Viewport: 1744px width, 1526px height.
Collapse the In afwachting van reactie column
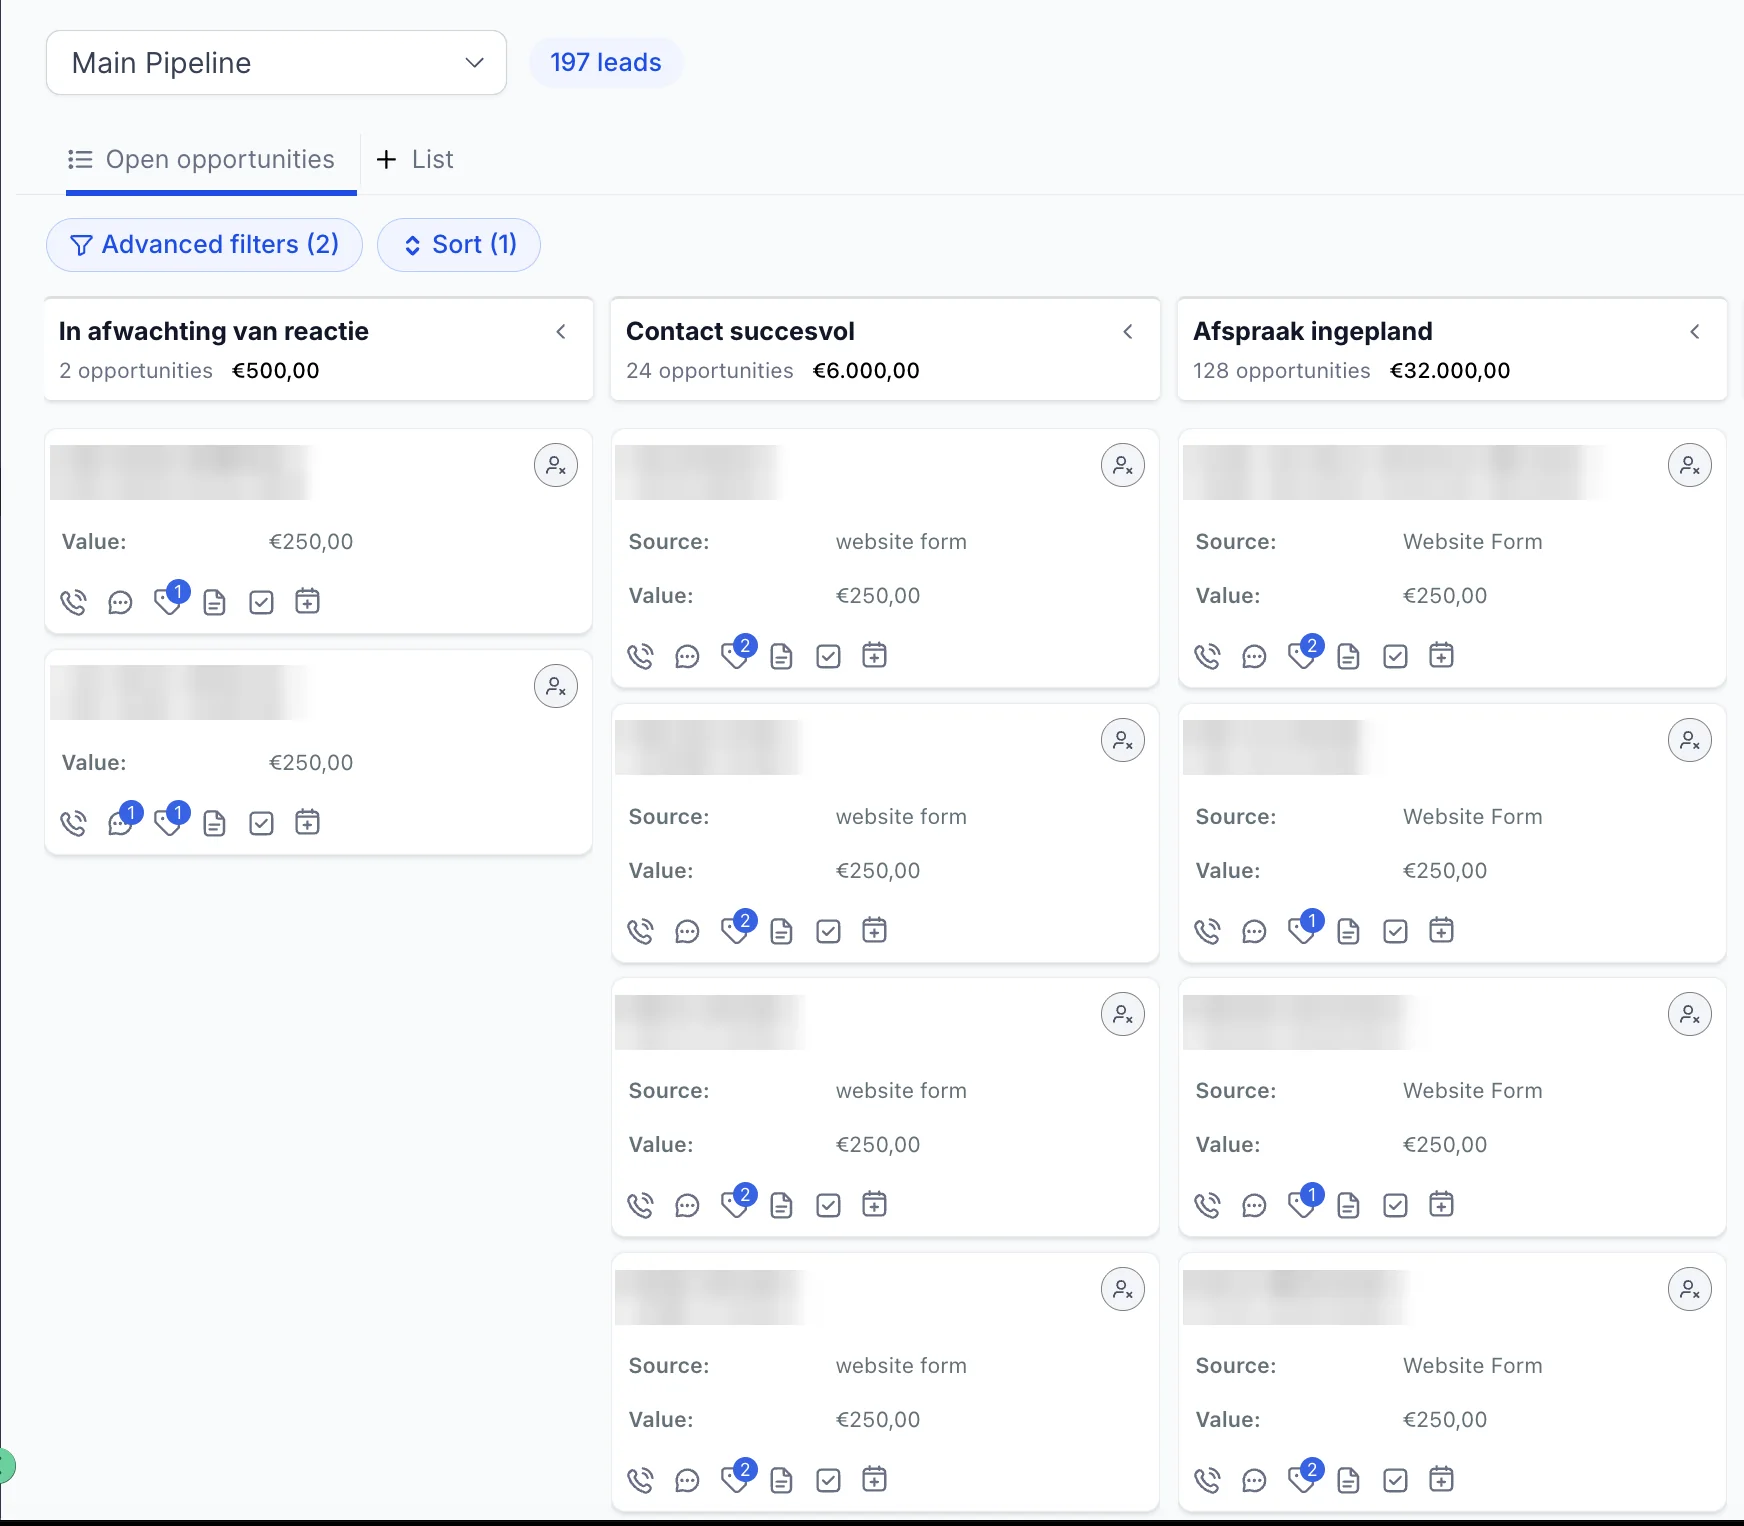click(x=561, y=331)
